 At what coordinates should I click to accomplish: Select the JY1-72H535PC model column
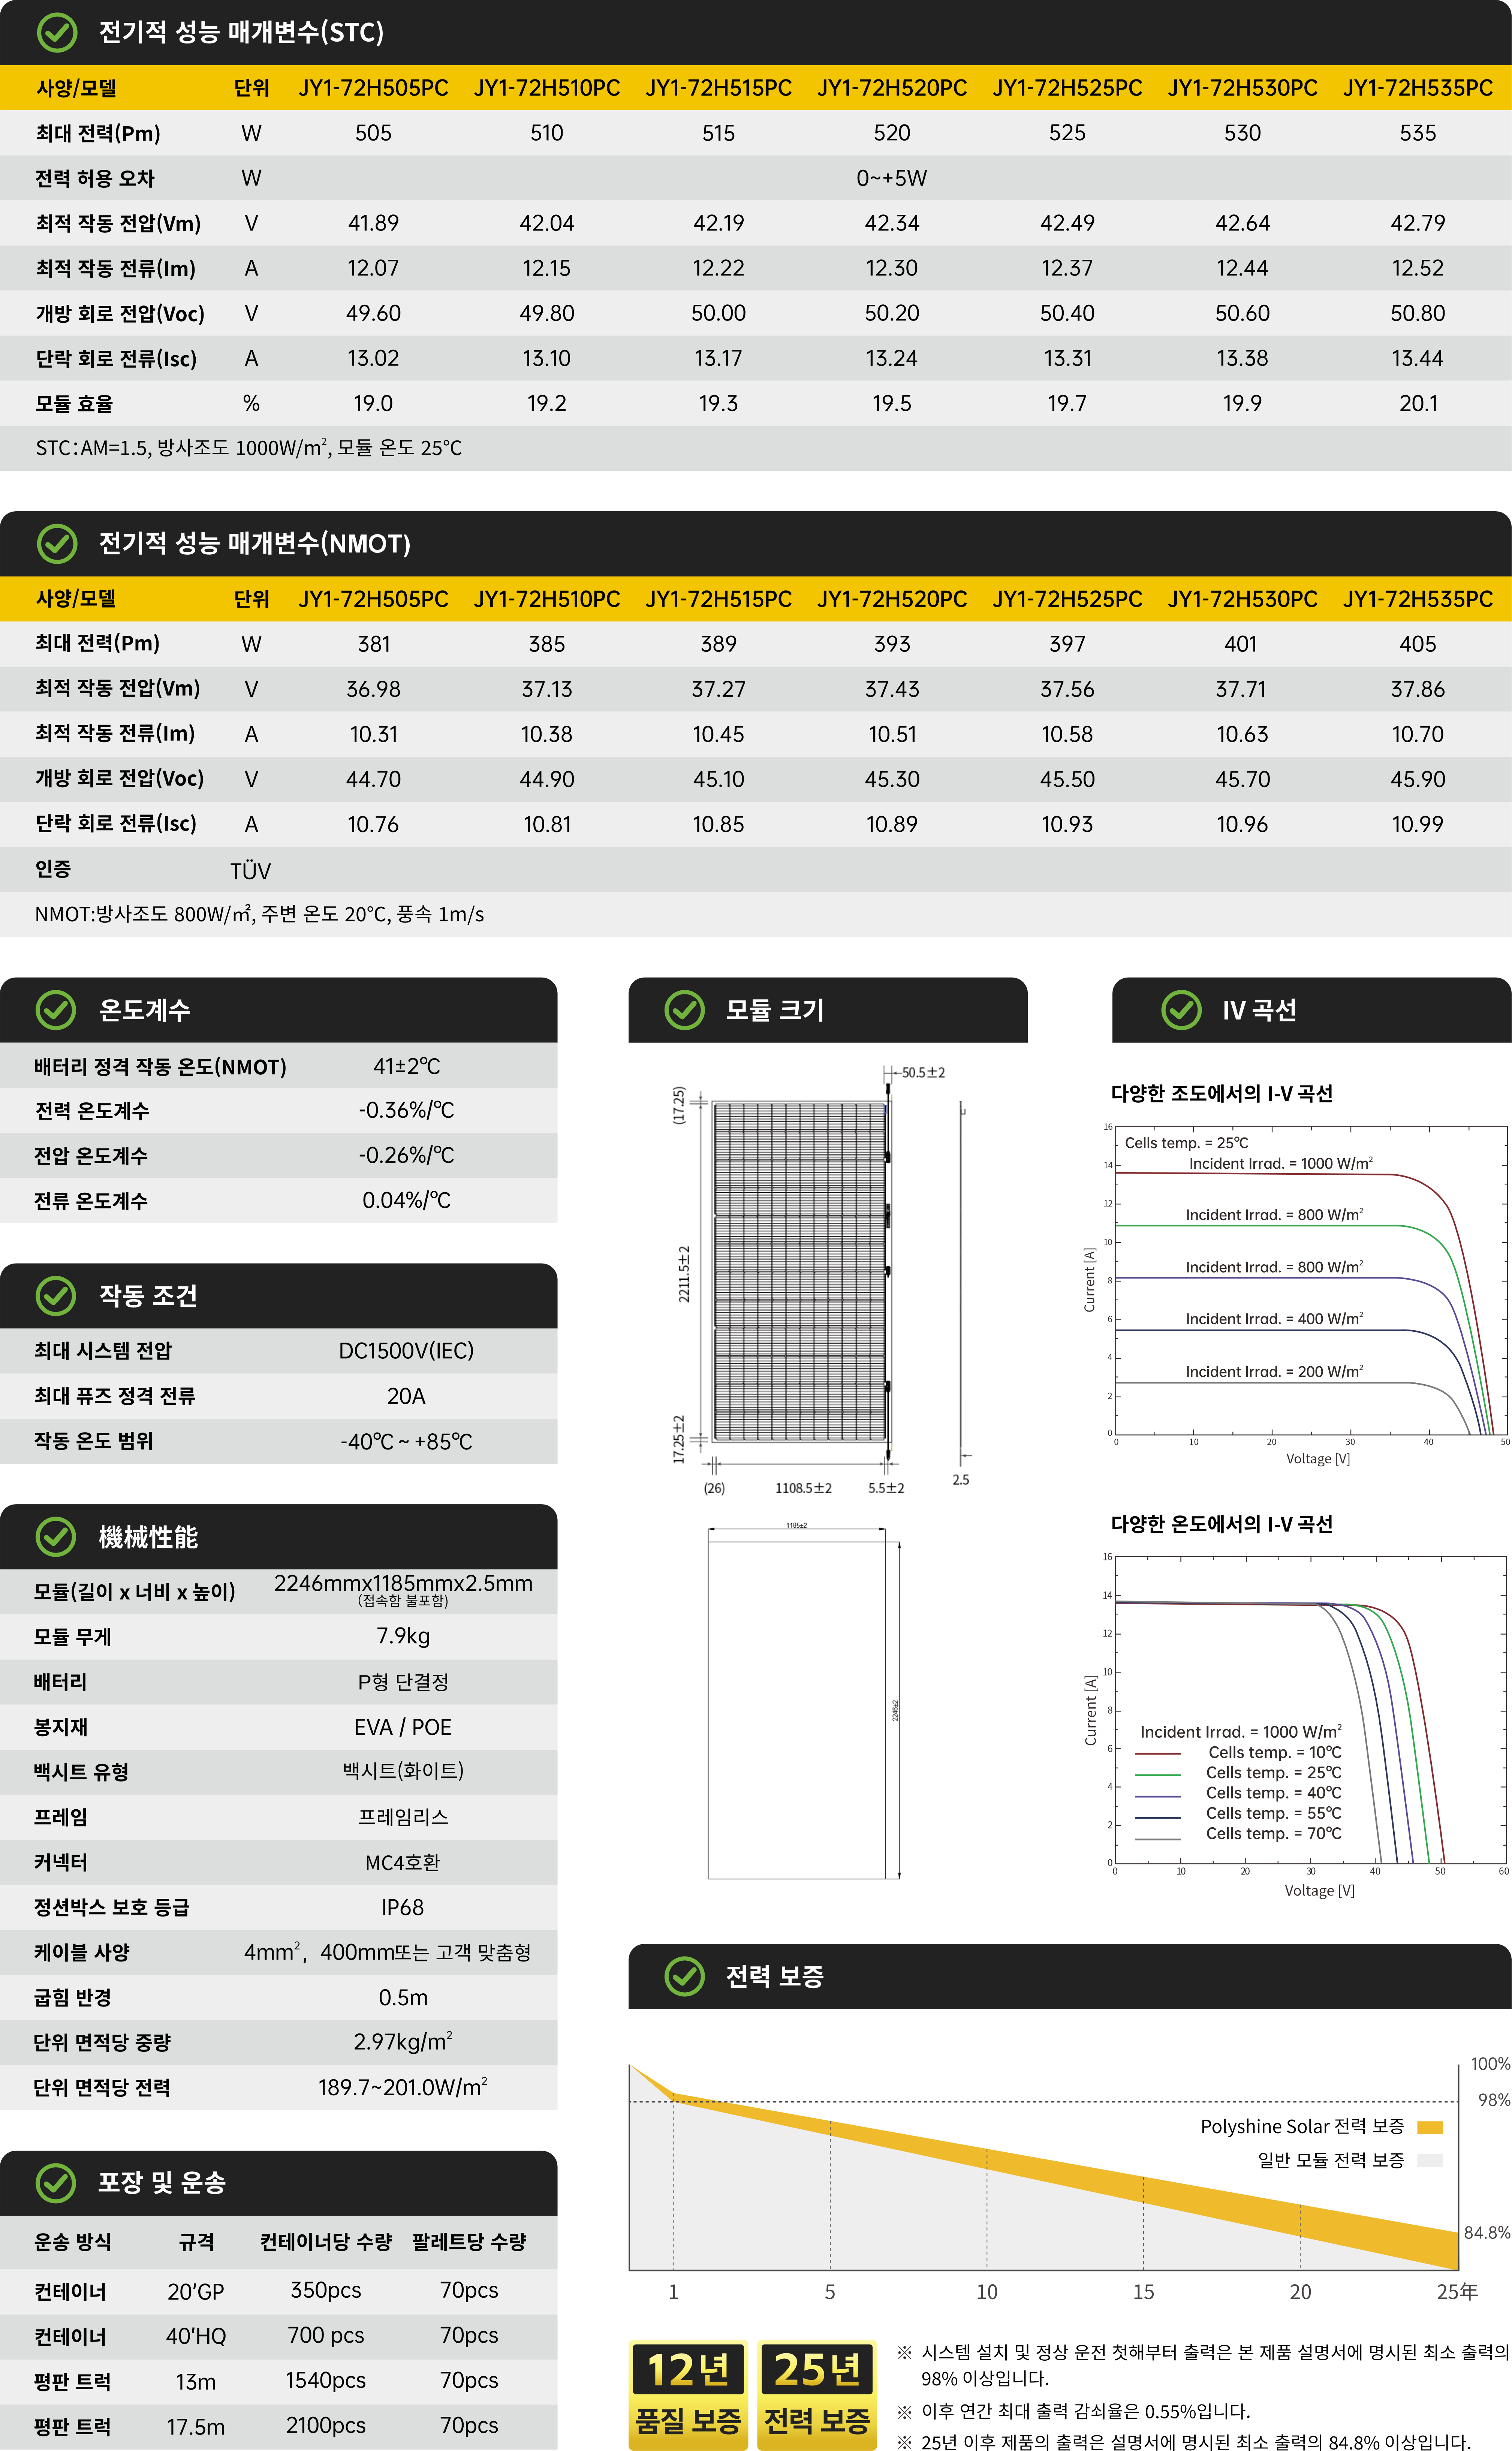1418,88
